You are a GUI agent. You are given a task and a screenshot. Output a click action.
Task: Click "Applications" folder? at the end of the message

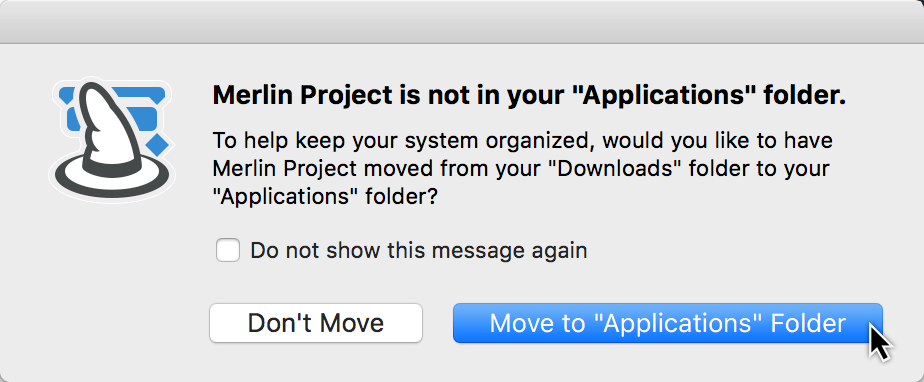pyautogui.click(x=325, y=197)
